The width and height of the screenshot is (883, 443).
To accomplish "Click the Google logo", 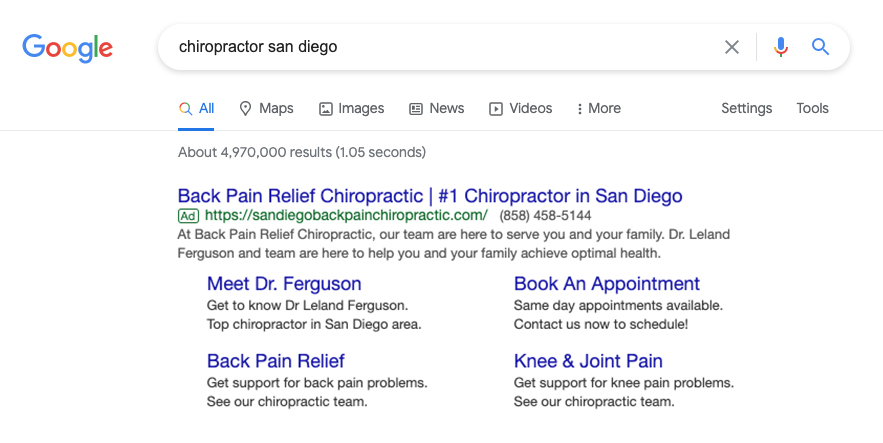I will point(68,48).
